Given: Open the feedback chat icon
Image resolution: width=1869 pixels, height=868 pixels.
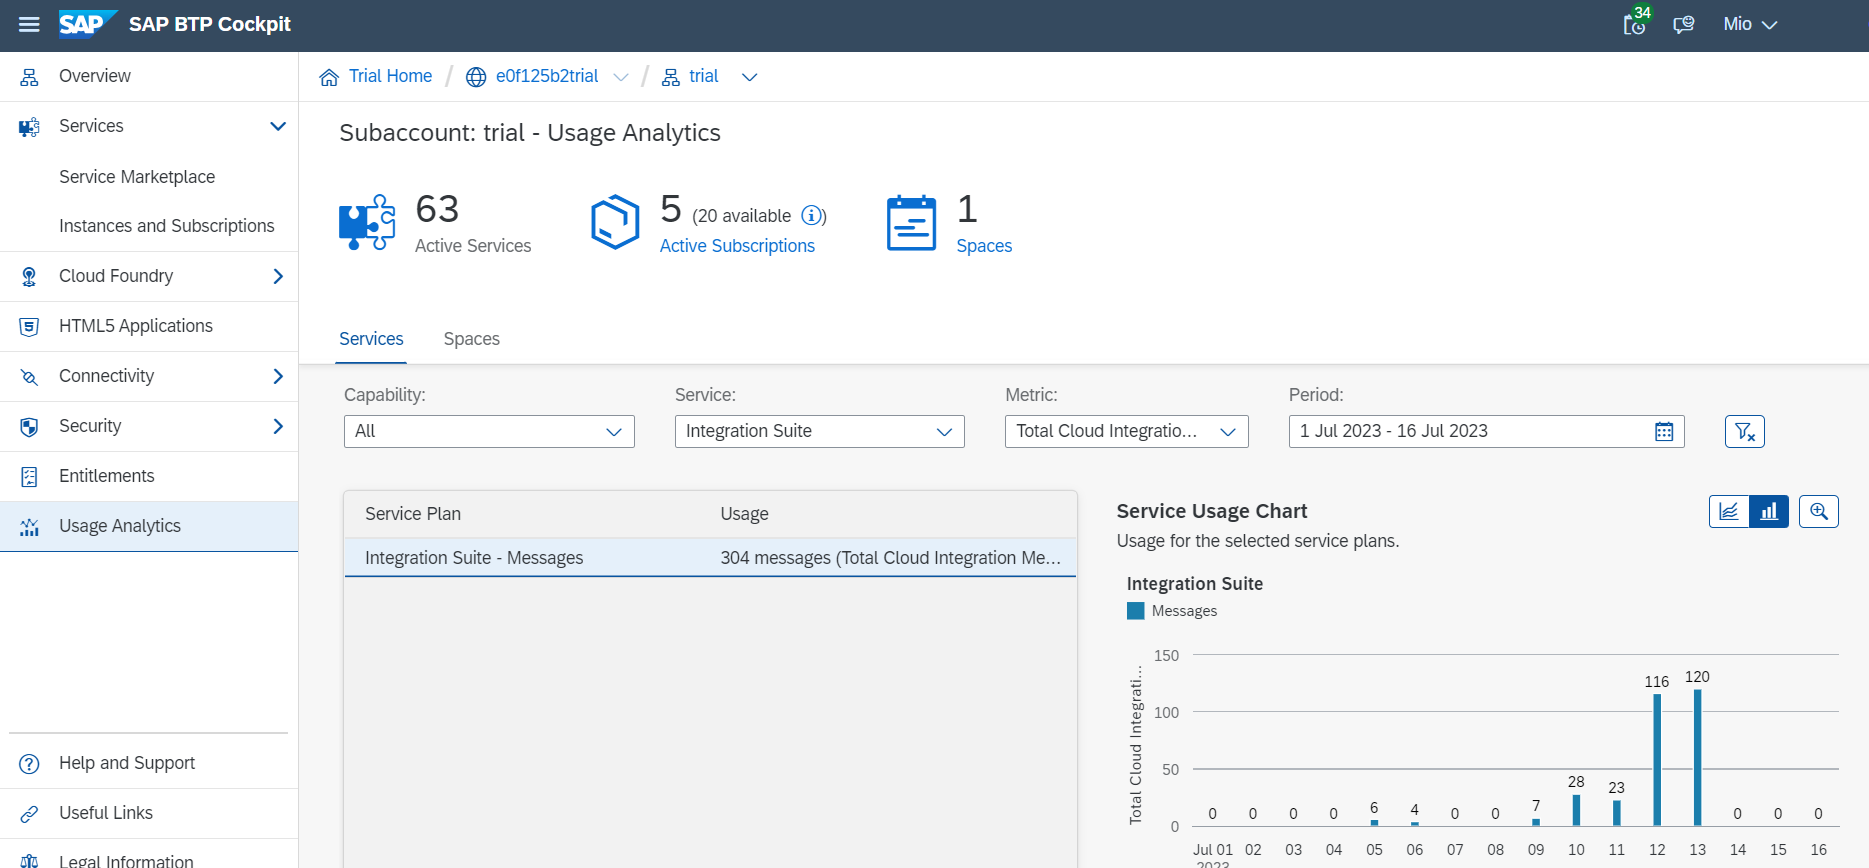Looking at the screenshot, I should [1684, 24].
